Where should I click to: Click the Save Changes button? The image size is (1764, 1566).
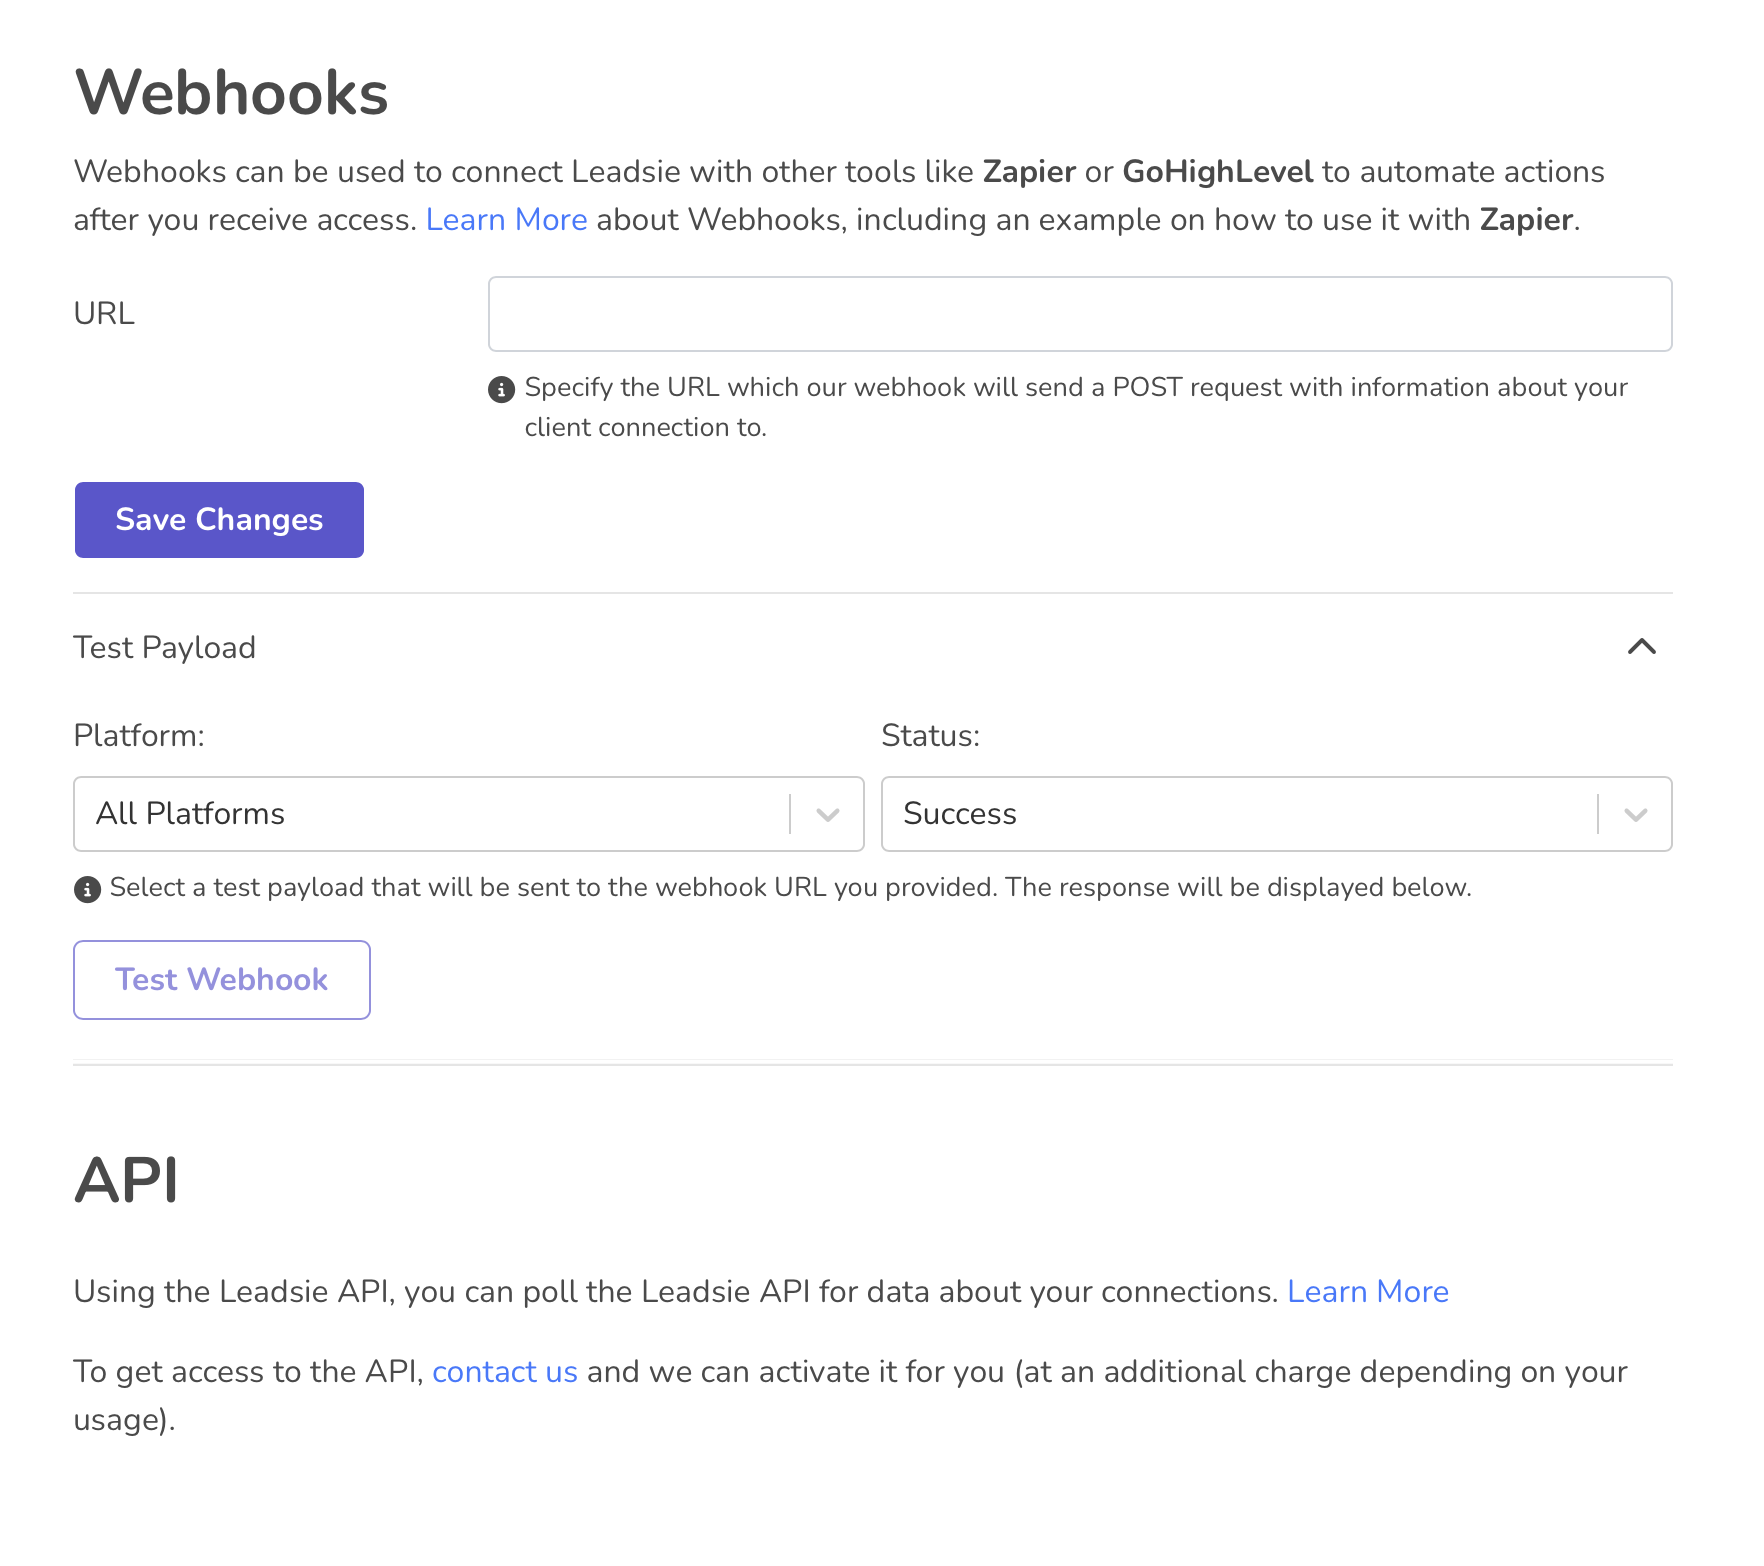[x=219, y=520]
